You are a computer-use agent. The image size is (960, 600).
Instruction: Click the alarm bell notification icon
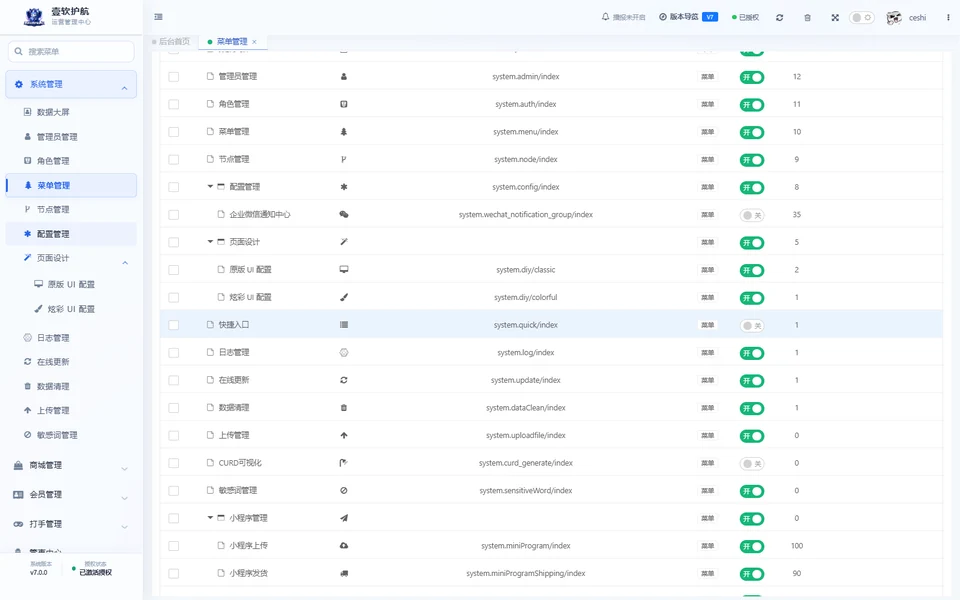(606, 17)
